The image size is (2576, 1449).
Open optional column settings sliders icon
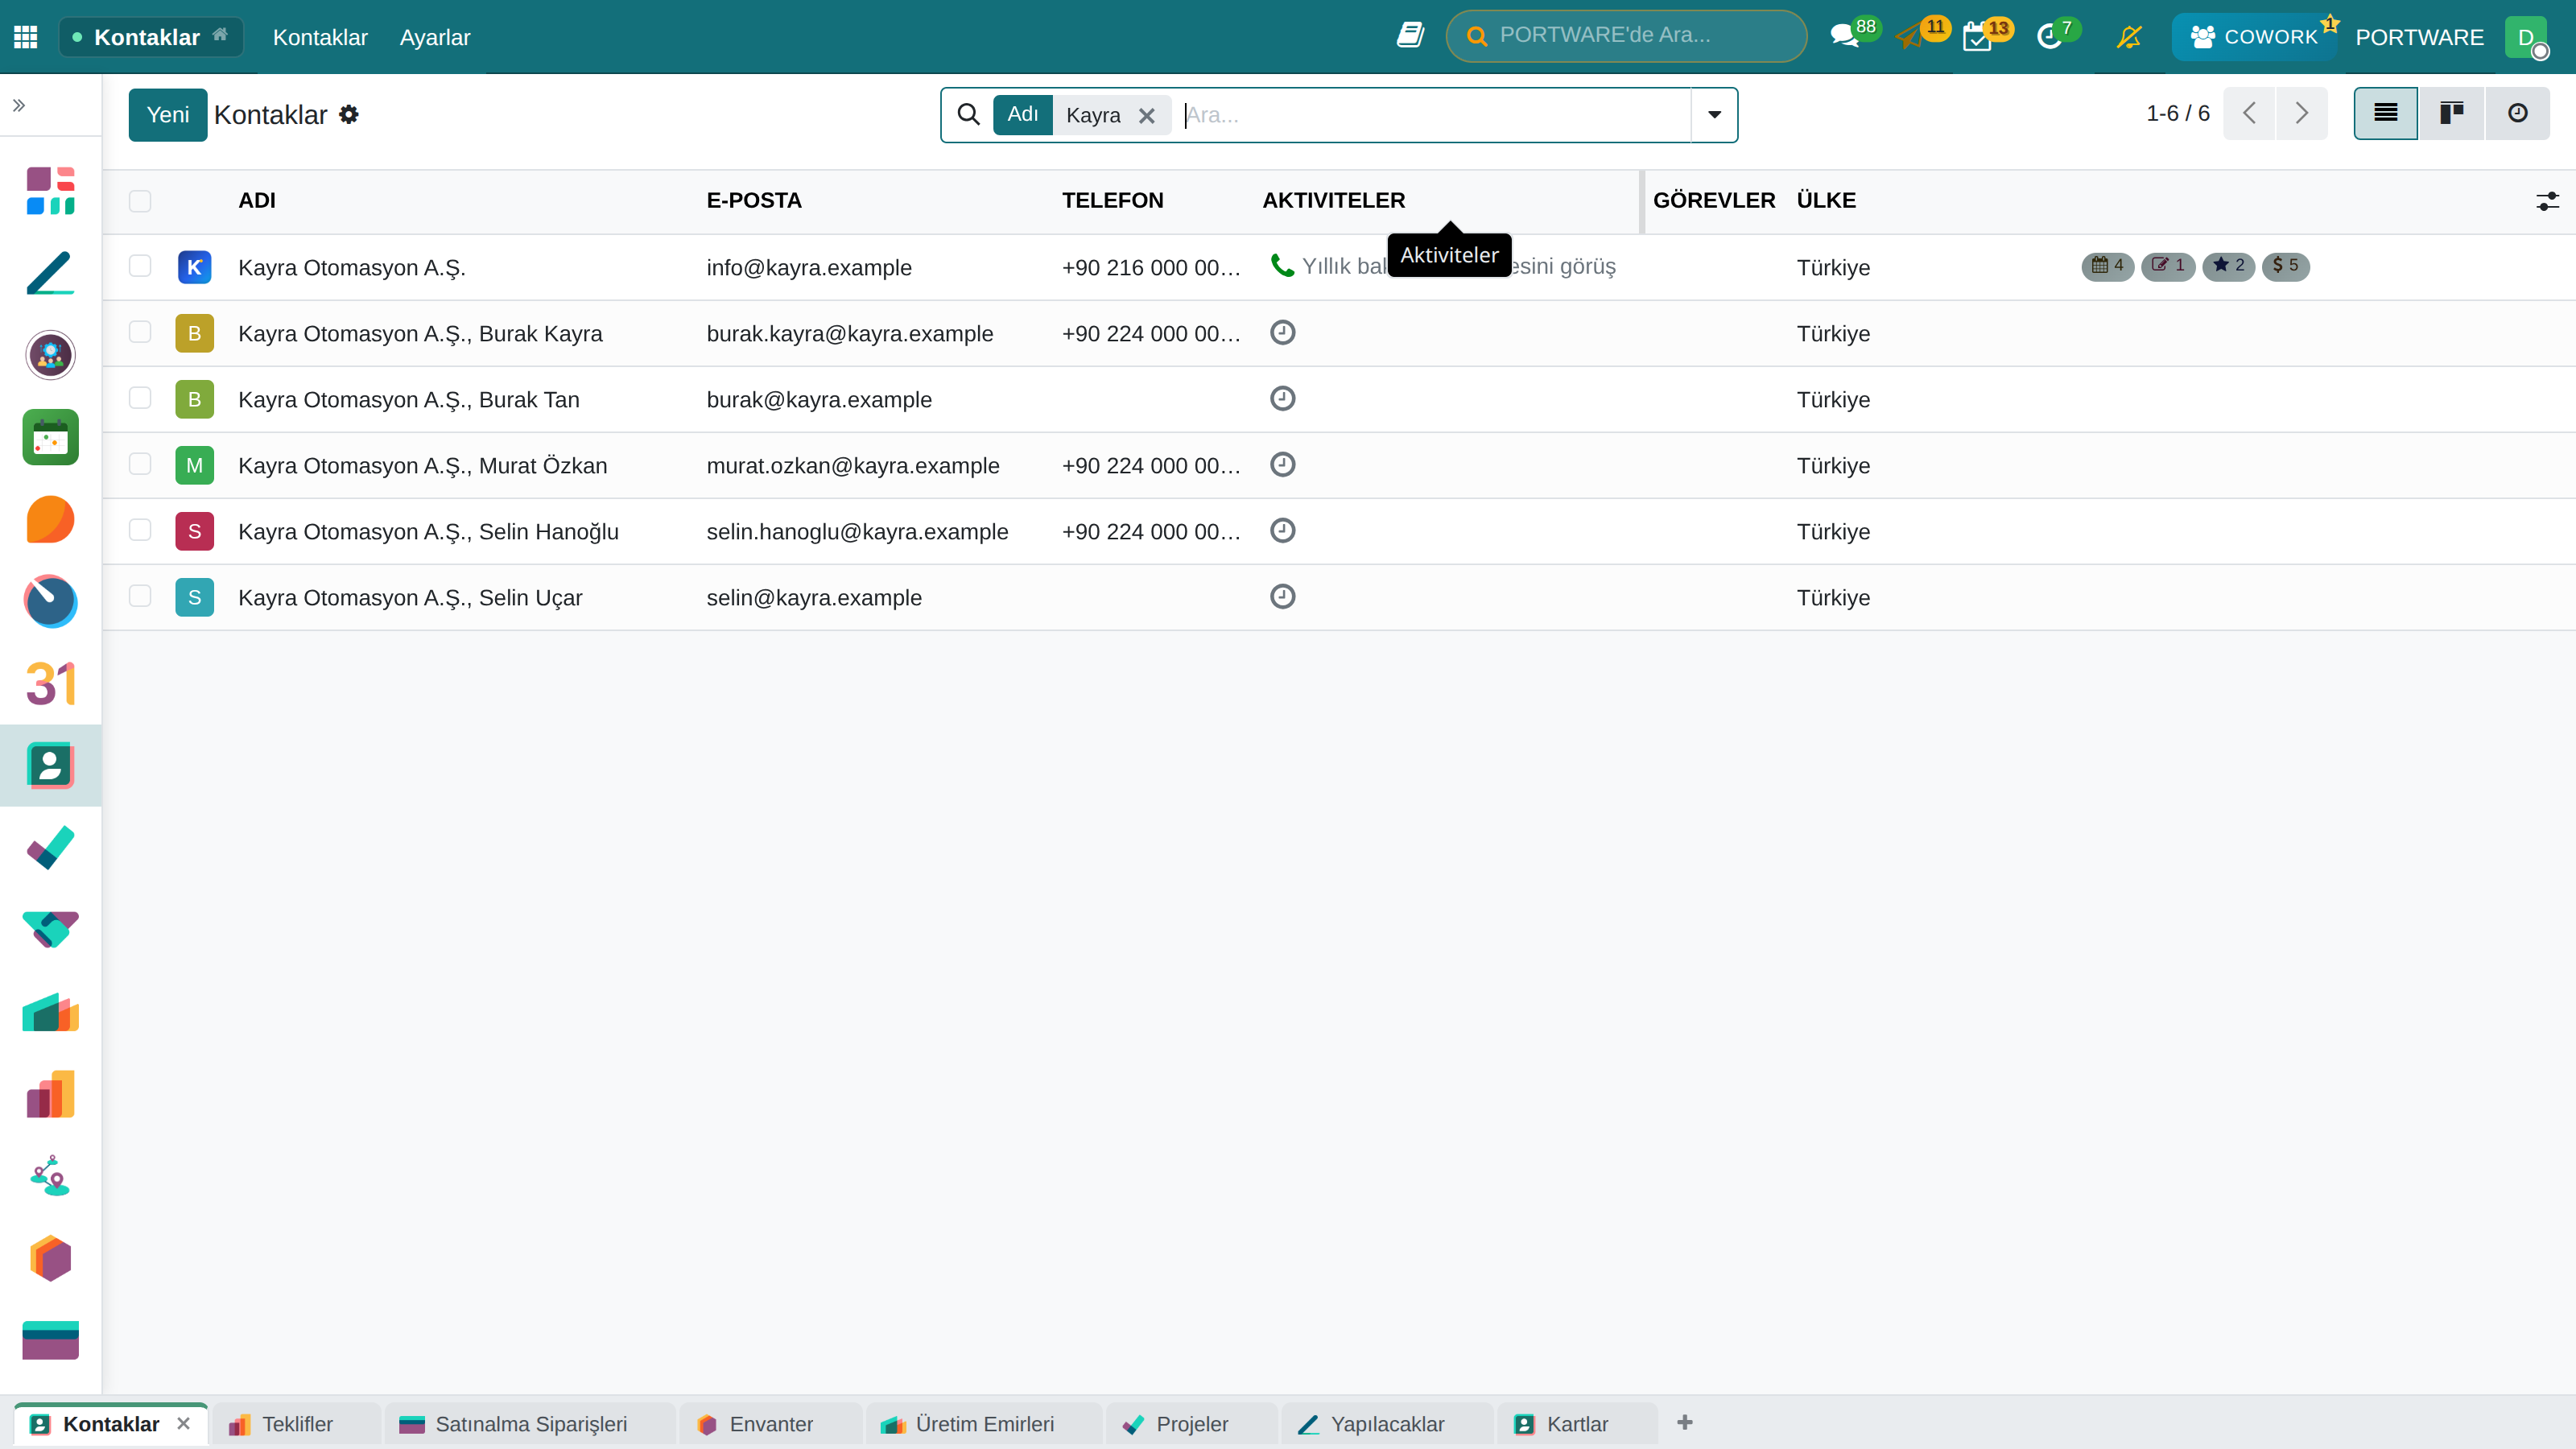point(2547,201)
